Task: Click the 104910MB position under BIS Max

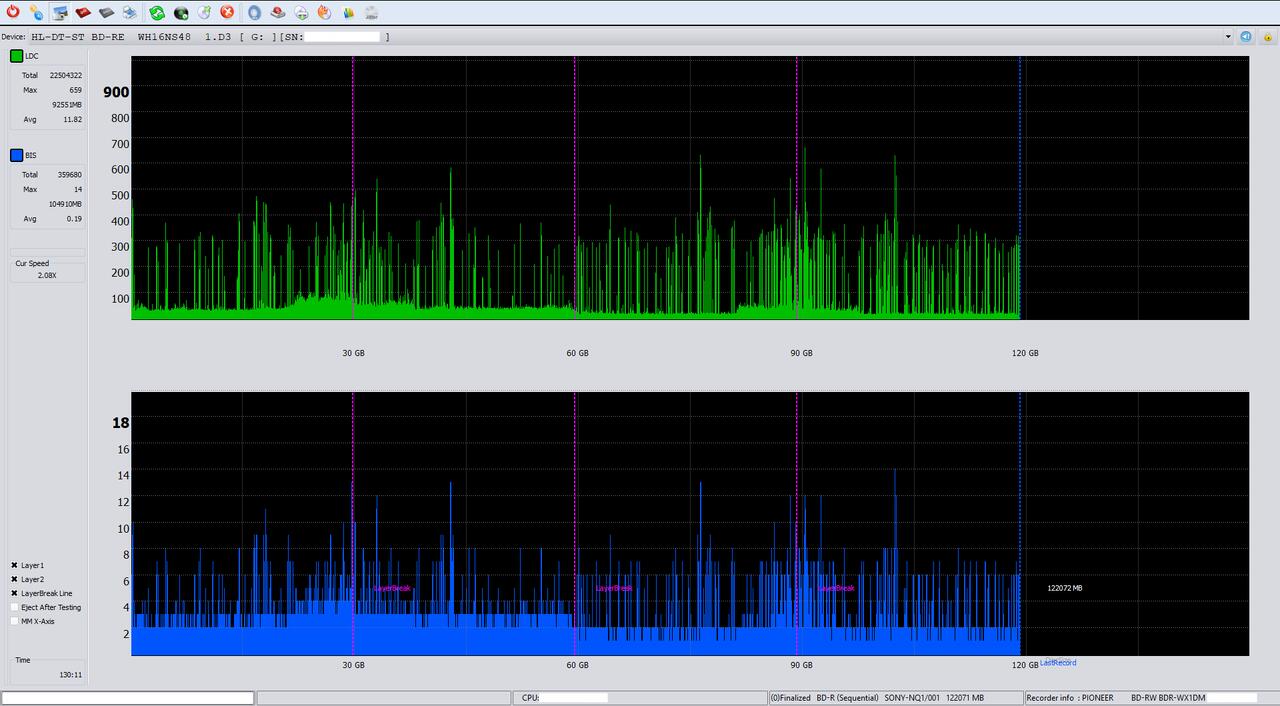Action: 65,203
